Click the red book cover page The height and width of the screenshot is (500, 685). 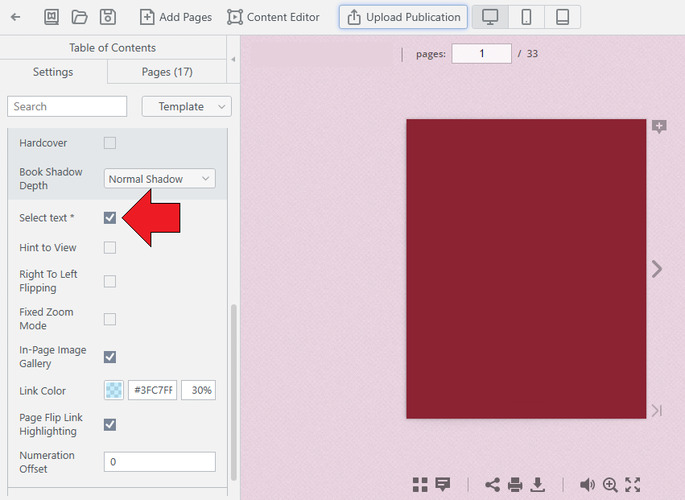pos(526,269)
